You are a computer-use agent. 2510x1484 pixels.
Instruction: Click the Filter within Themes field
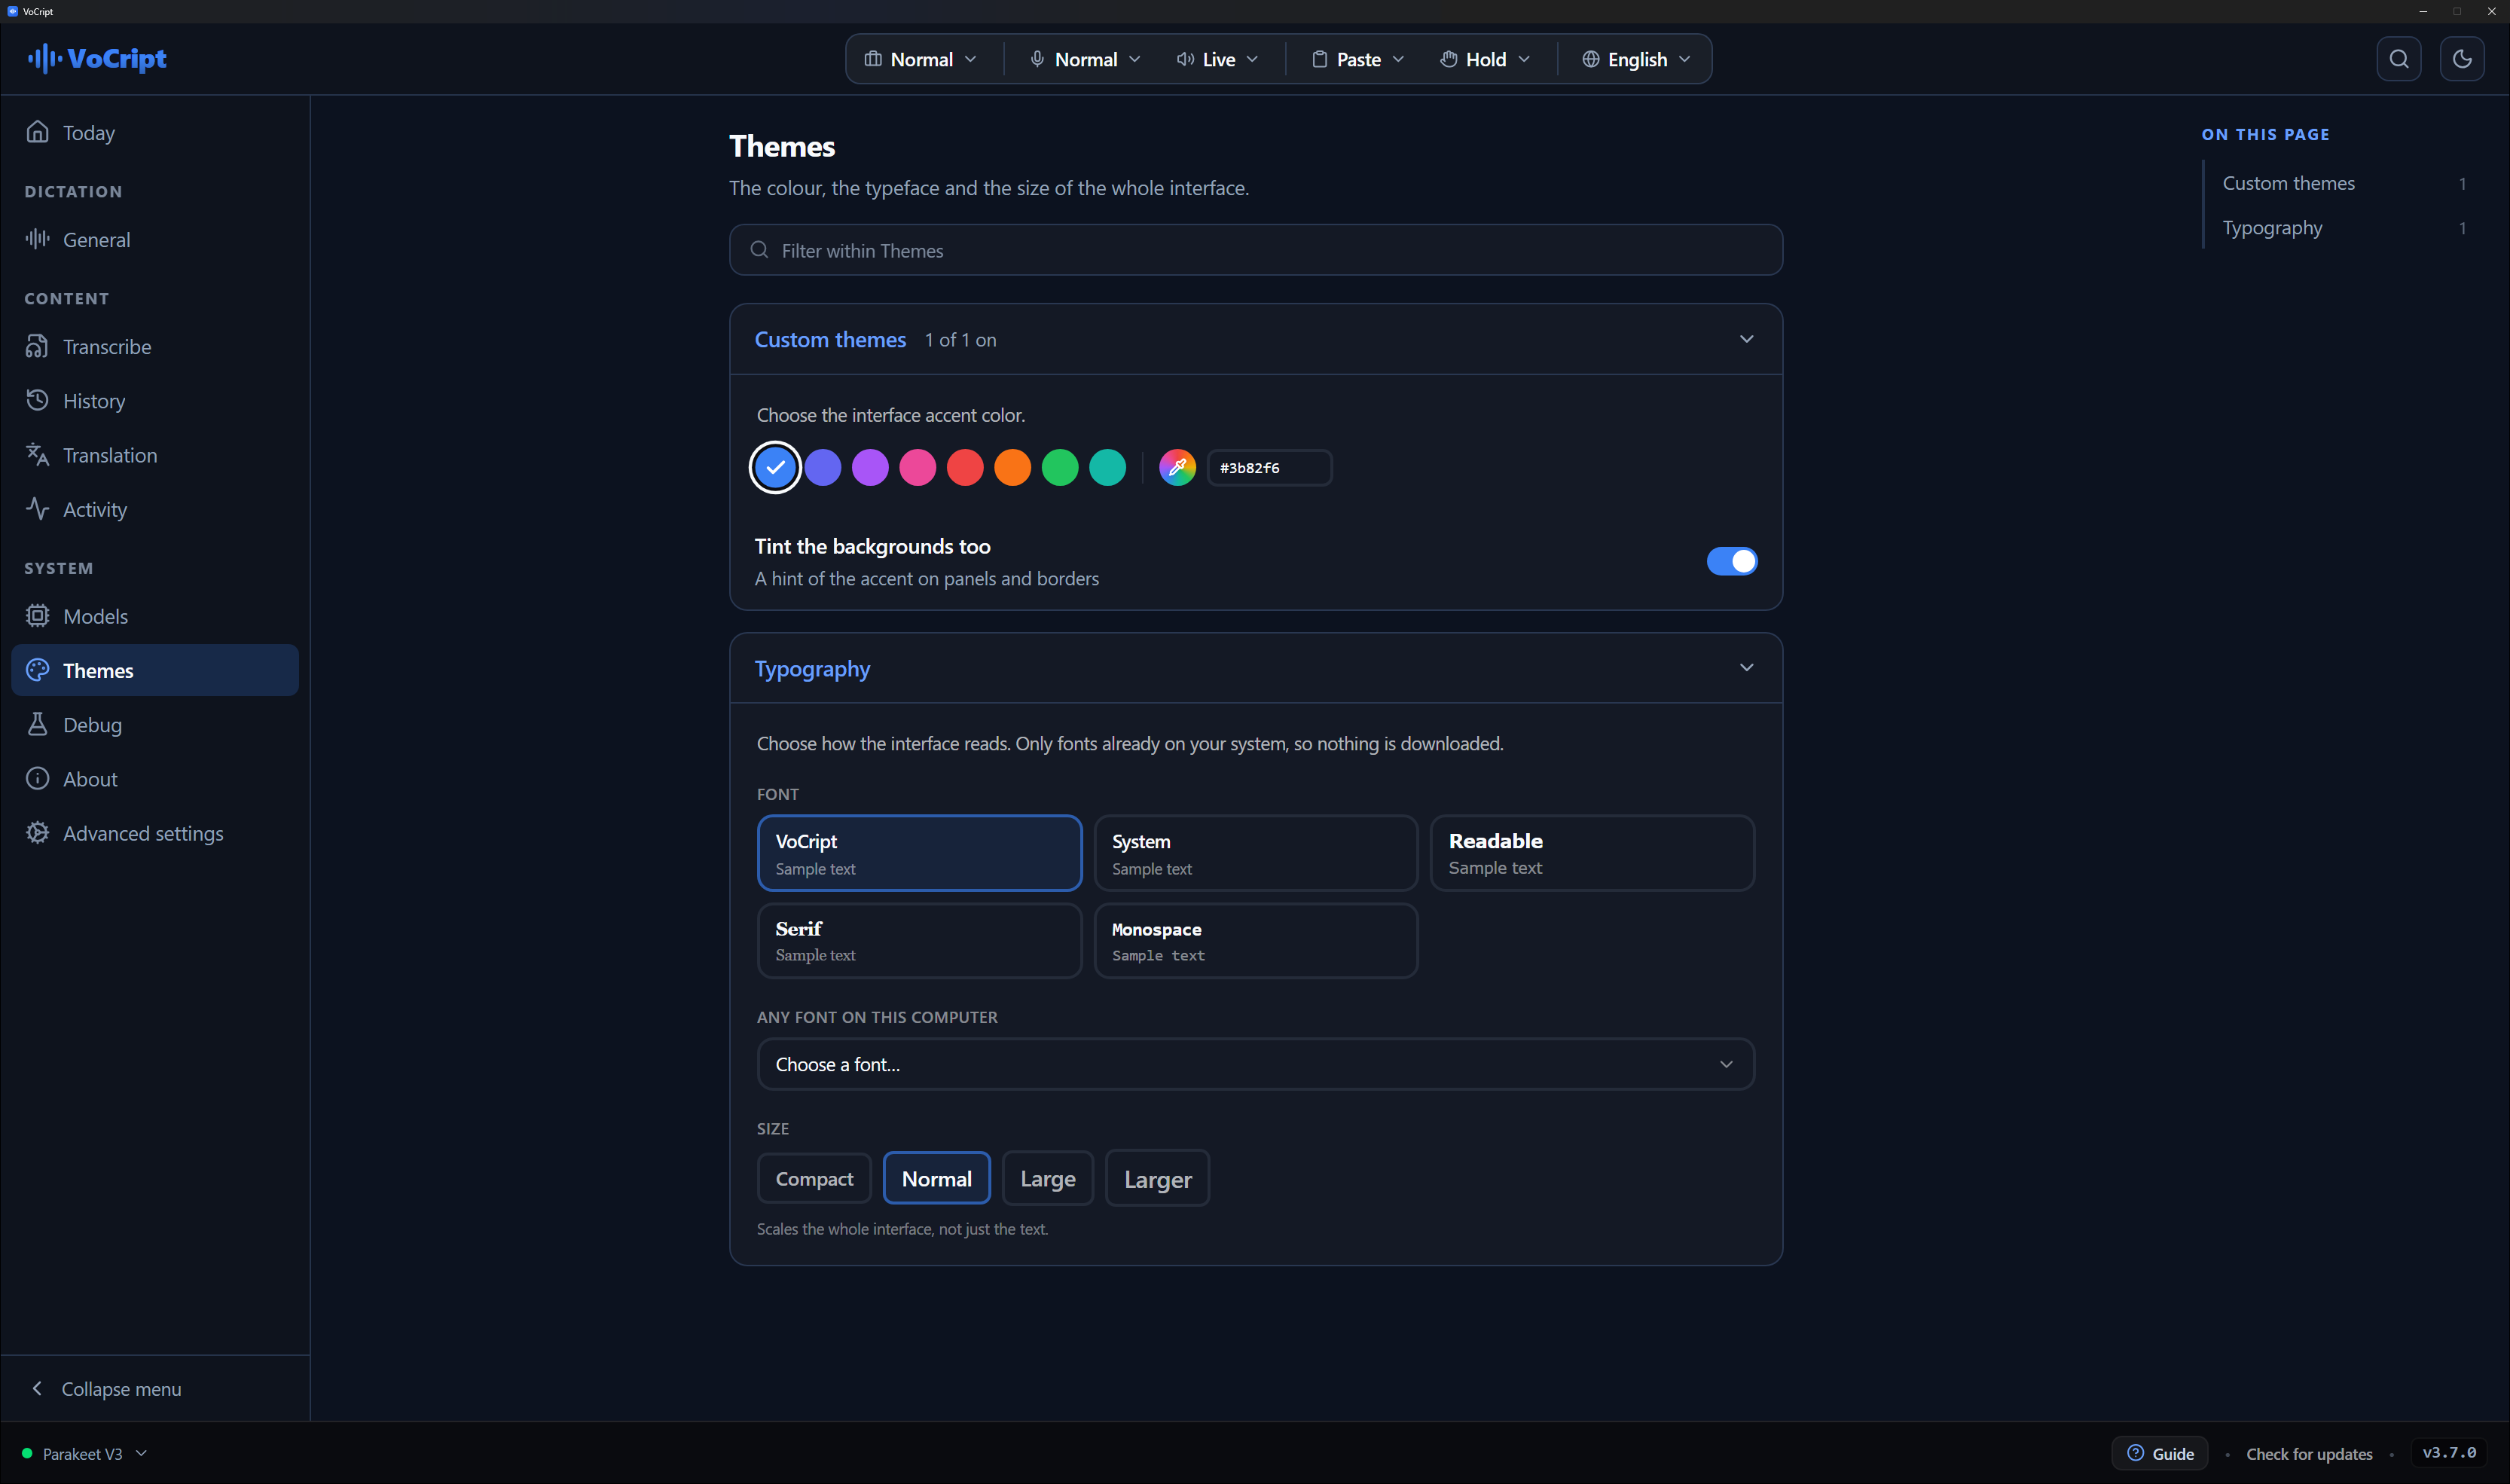1255,250
